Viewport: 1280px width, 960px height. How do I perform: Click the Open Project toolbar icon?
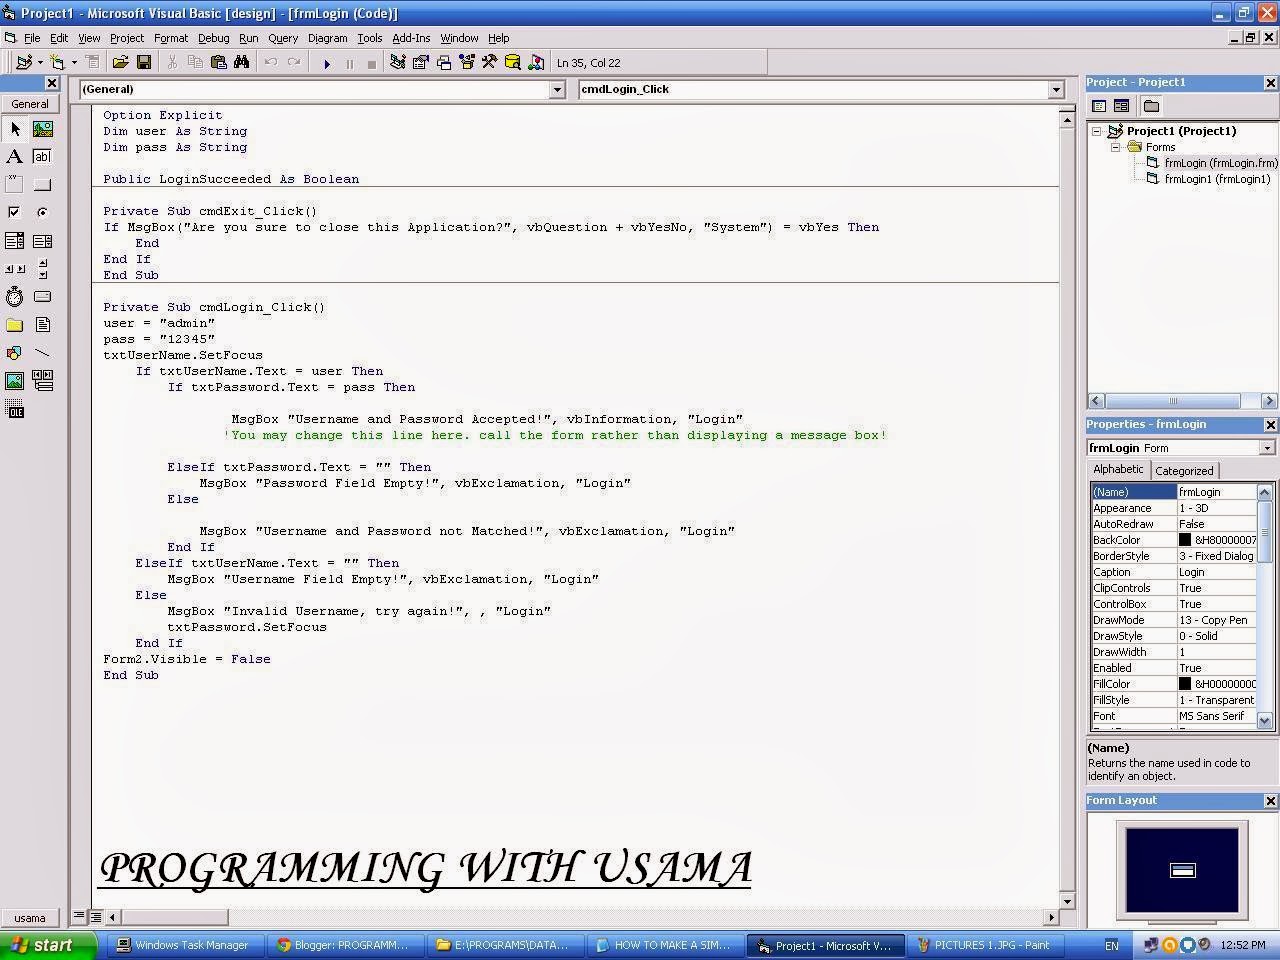point(120,63)
